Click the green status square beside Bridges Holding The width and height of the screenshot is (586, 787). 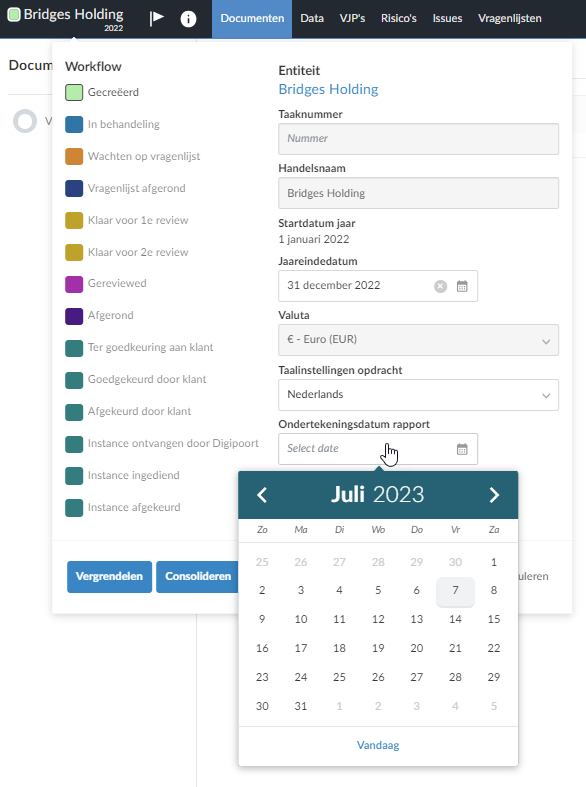pos(14,14)
